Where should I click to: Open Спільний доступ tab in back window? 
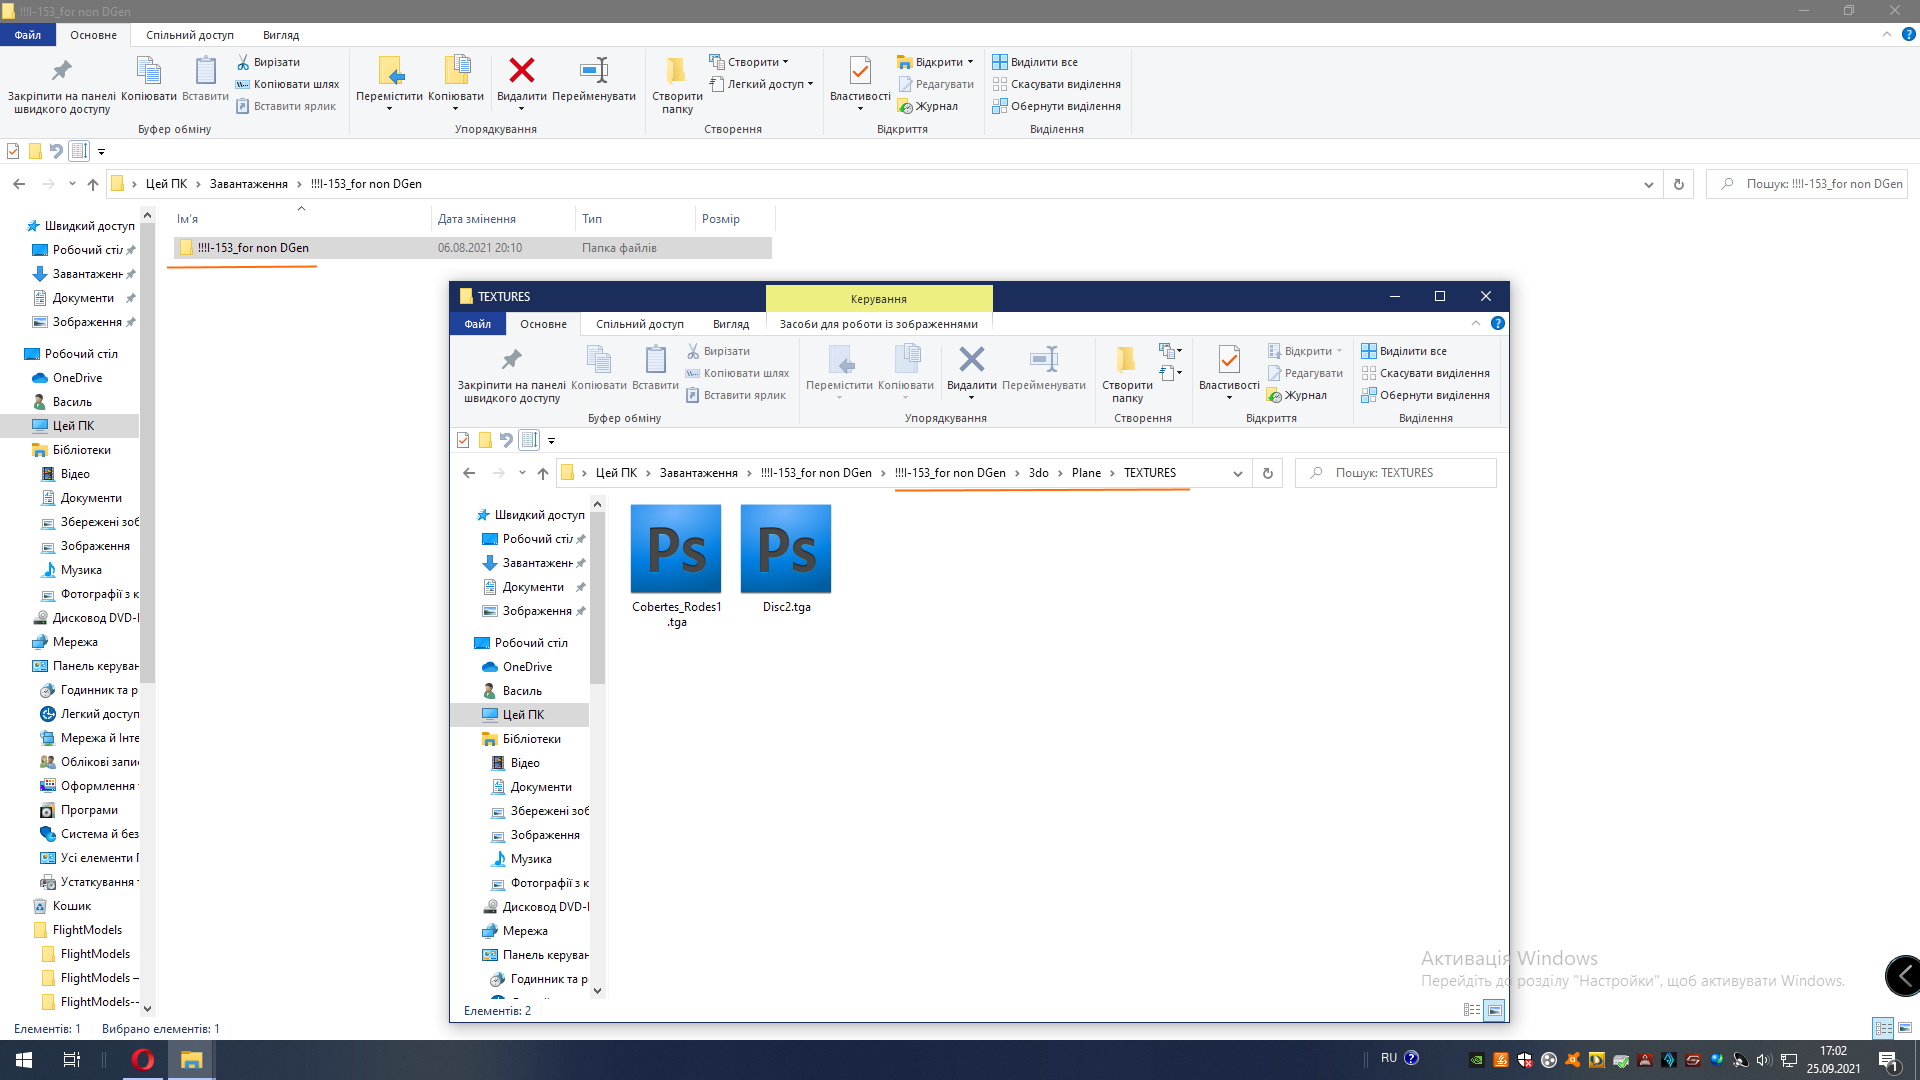tap(189, 35)
